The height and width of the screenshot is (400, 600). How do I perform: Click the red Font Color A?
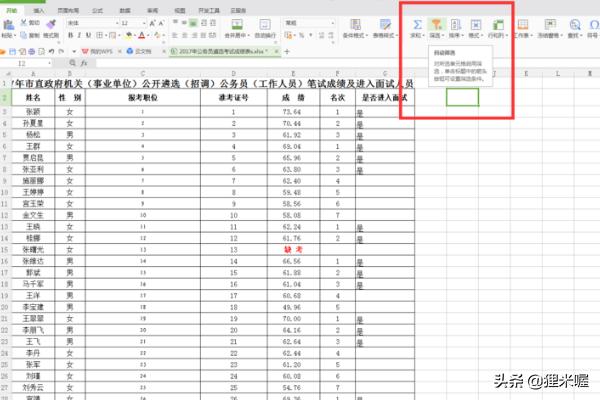(142, 35)
